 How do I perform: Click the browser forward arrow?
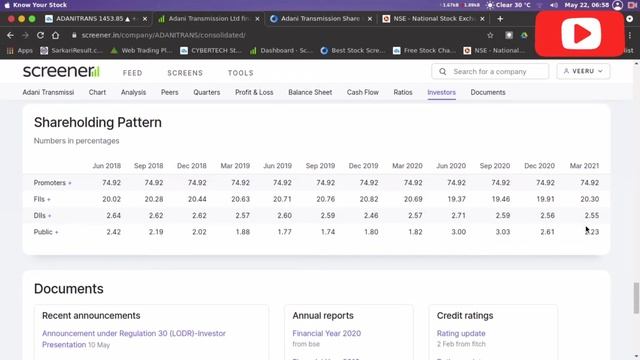point(25,36)
